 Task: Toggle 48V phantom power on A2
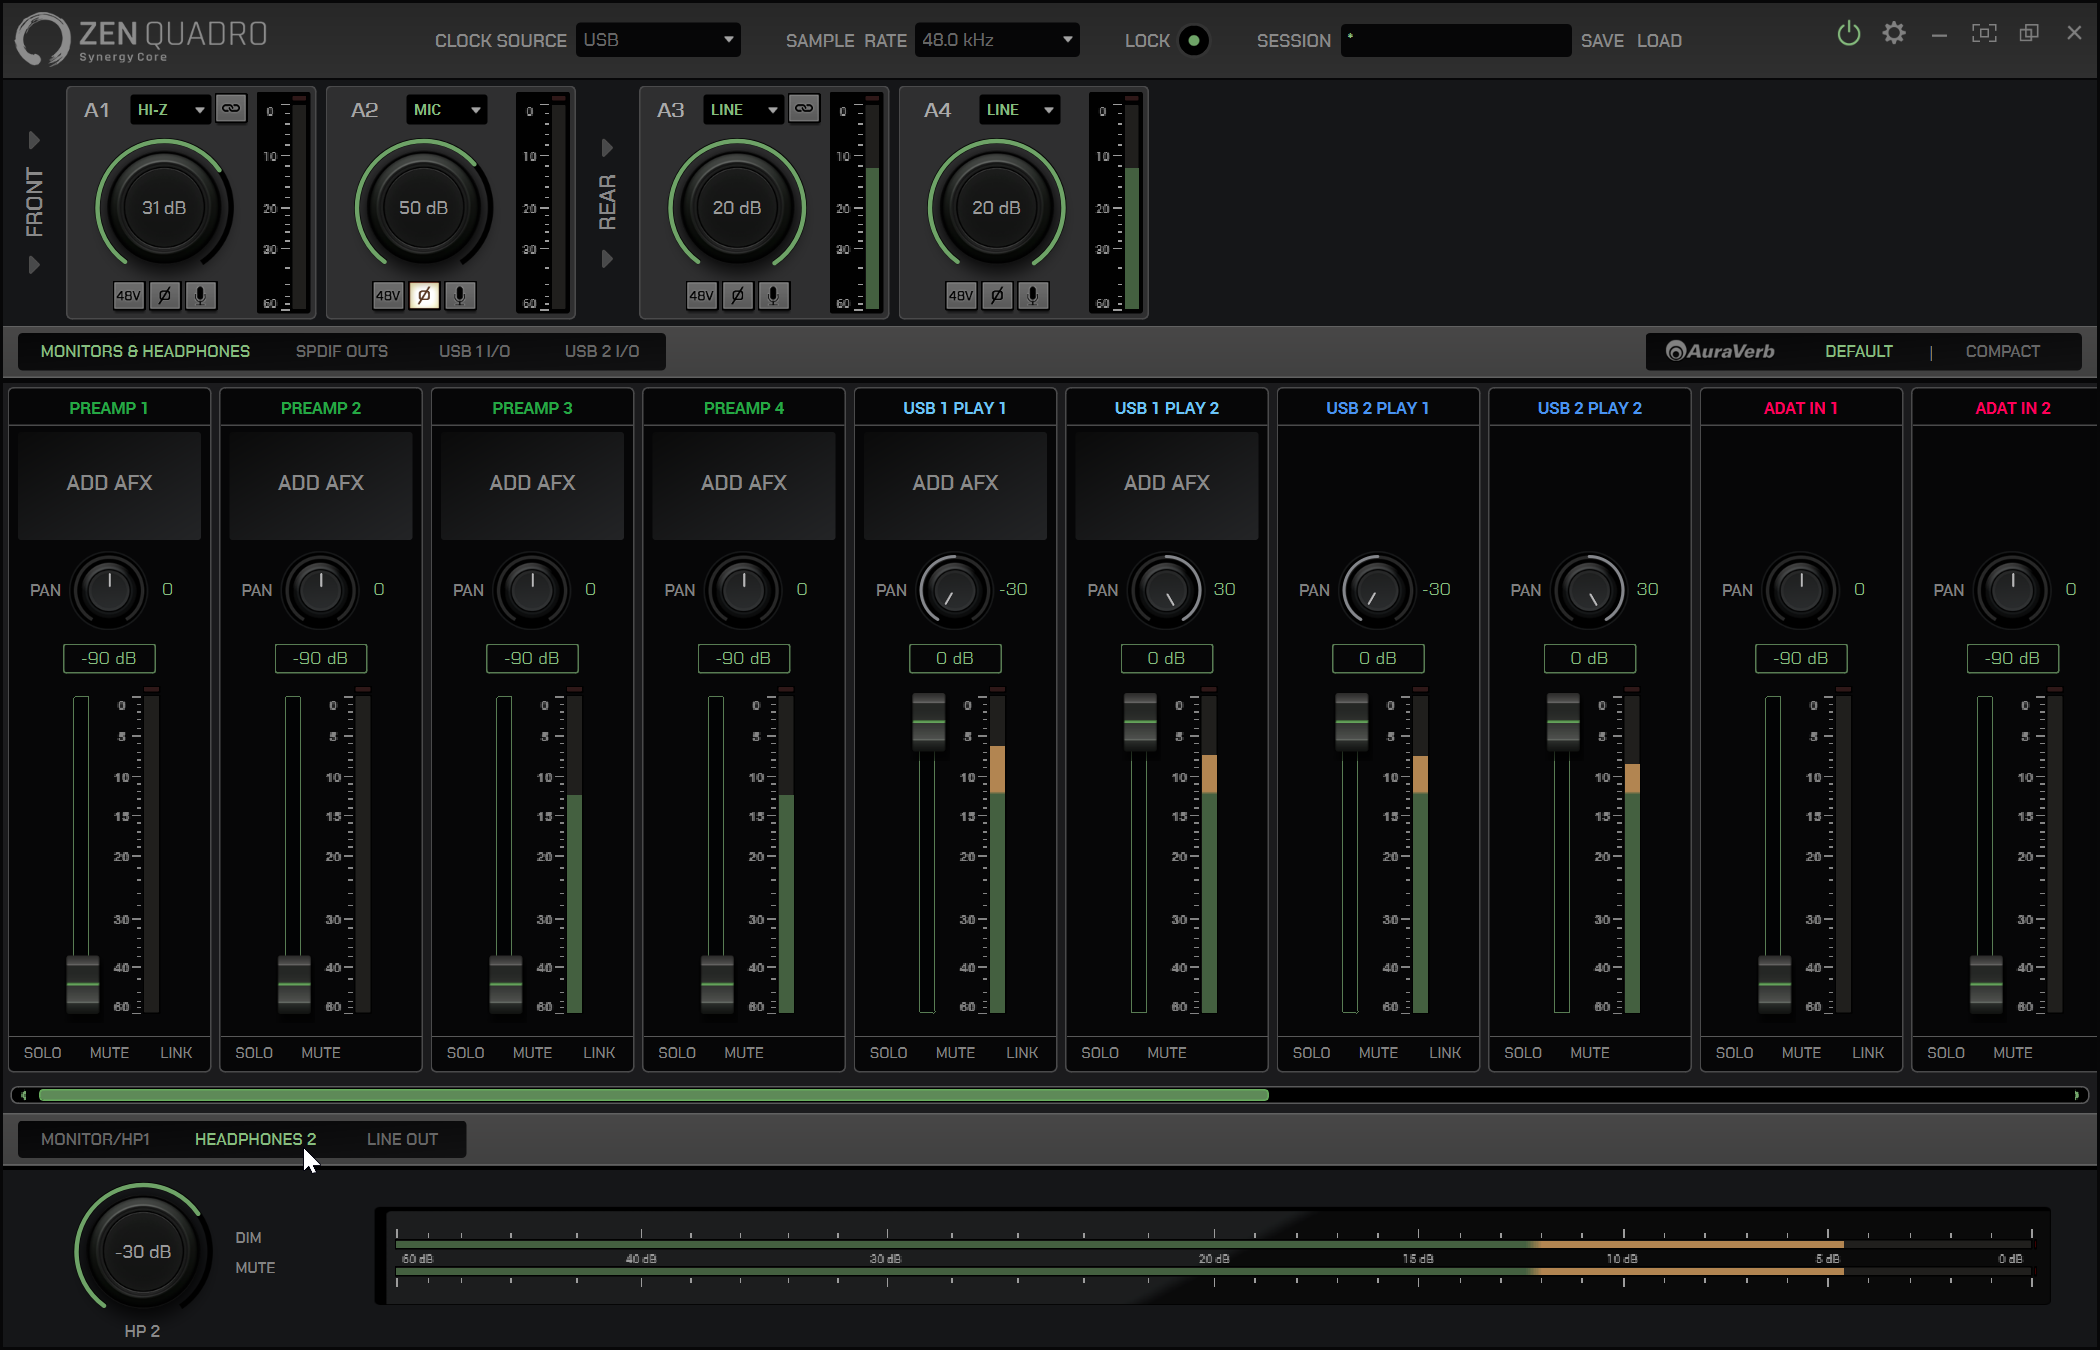[388, 296]
